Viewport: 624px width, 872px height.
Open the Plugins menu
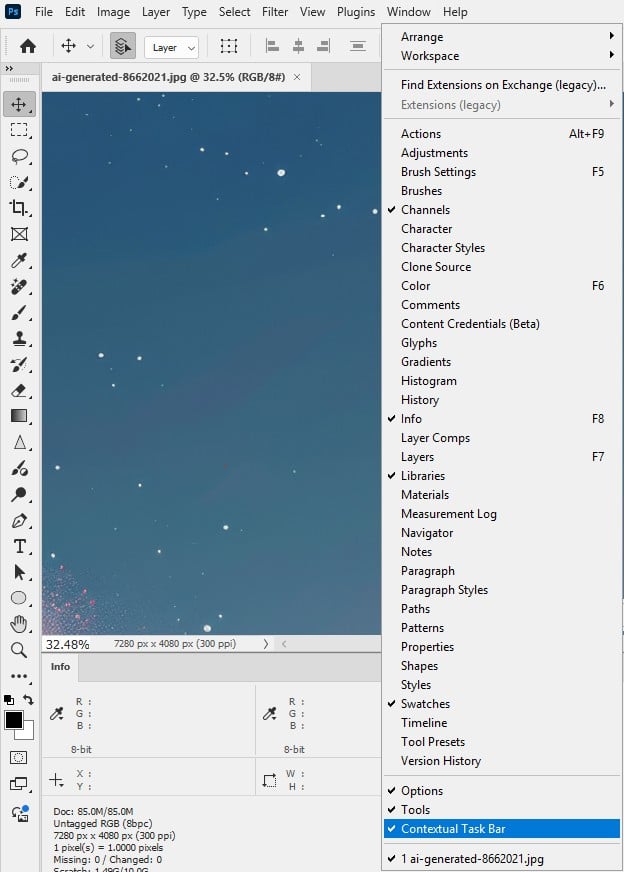pos(356,12)
